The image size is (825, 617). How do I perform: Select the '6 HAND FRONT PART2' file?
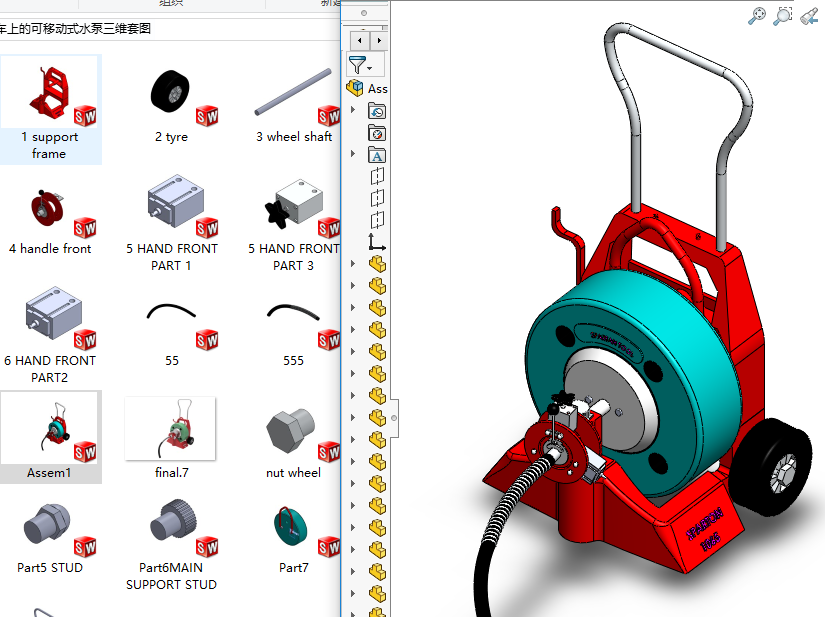[49, 335]
